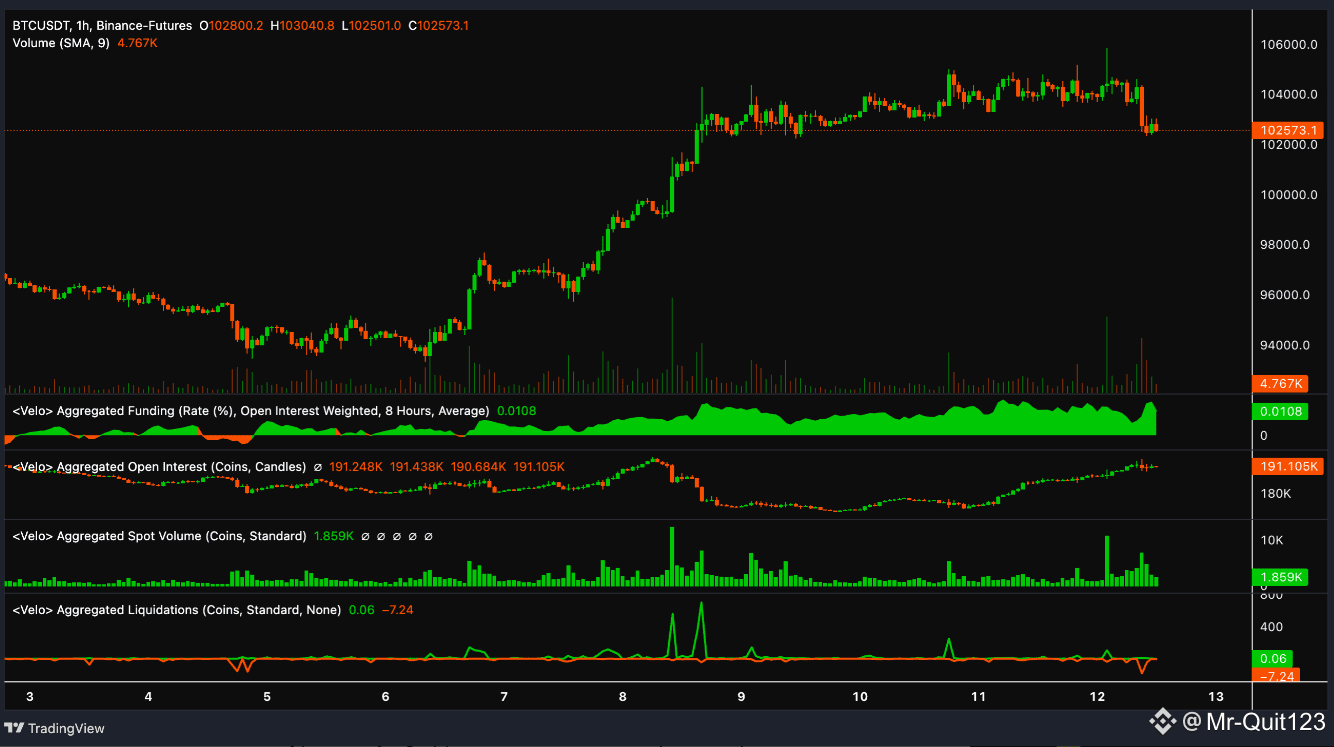Click date 10 on the time axis

[860, 696]
